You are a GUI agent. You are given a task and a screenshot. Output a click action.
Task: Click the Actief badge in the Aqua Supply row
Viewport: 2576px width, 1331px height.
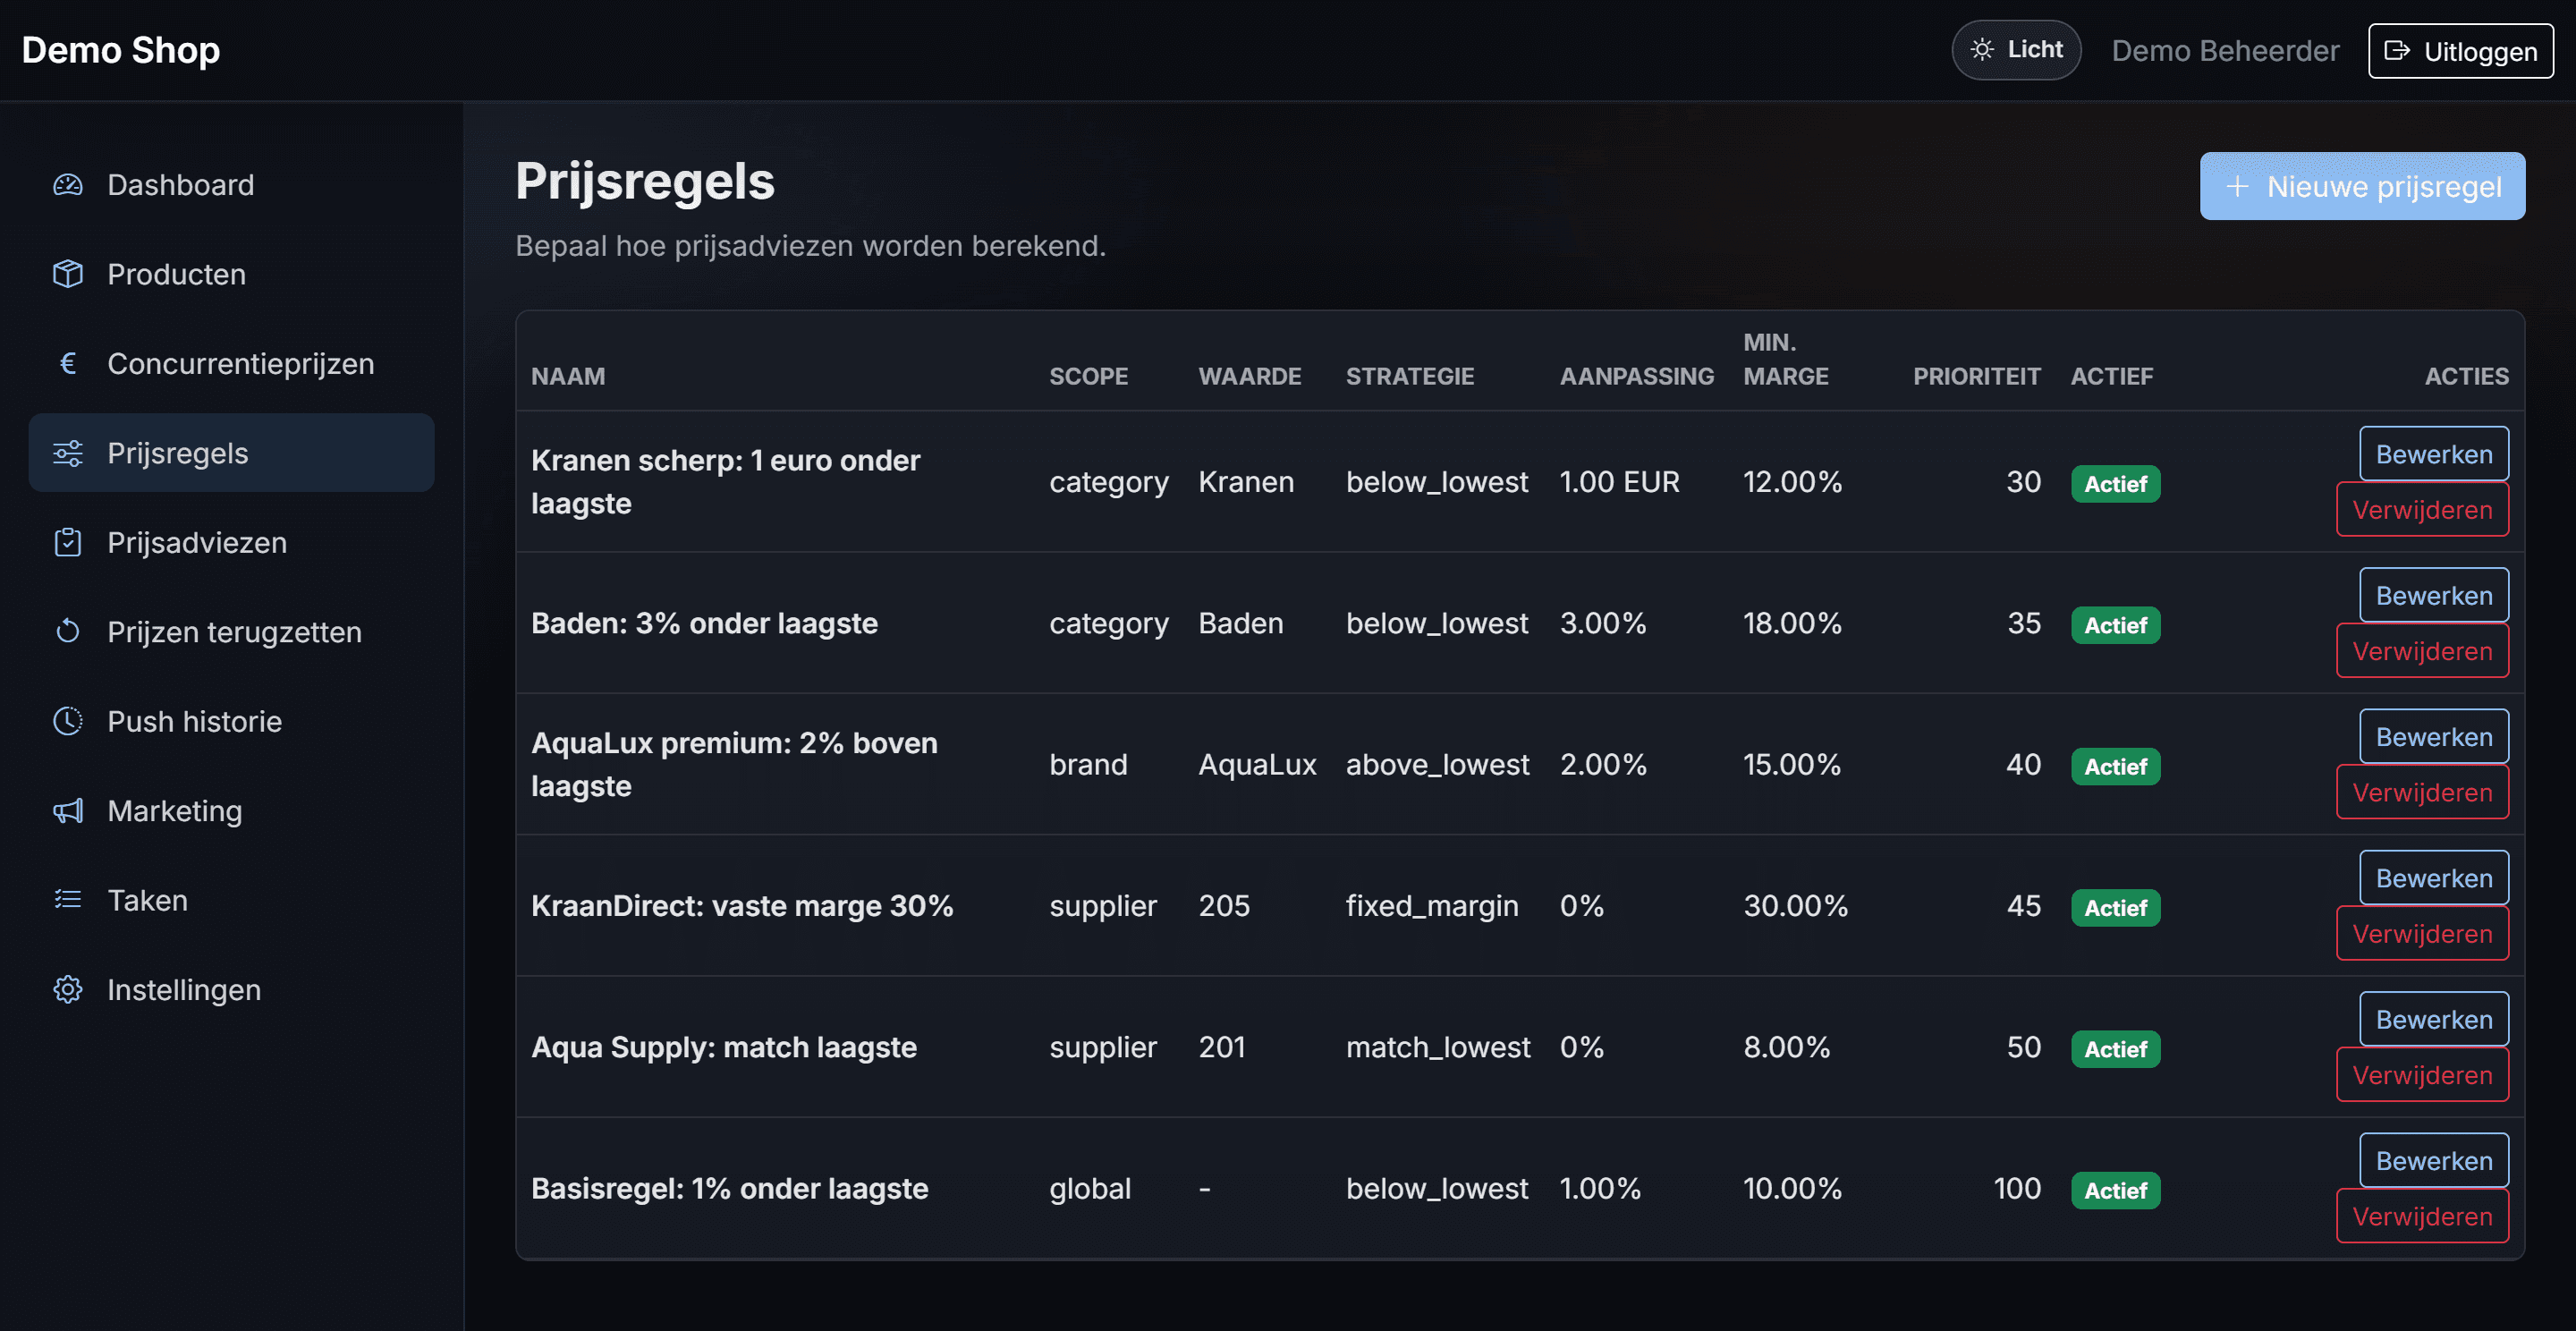(2115, 1049)
